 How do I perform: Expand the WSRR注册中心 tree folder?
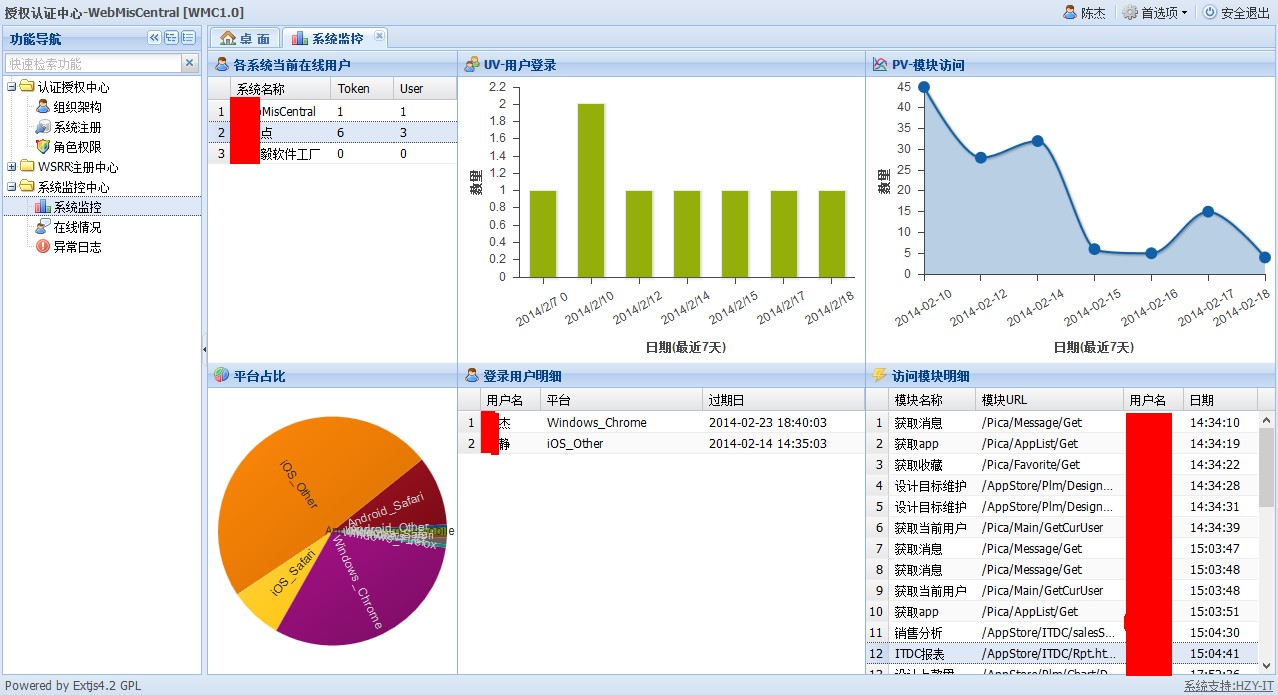pos(12,167)
